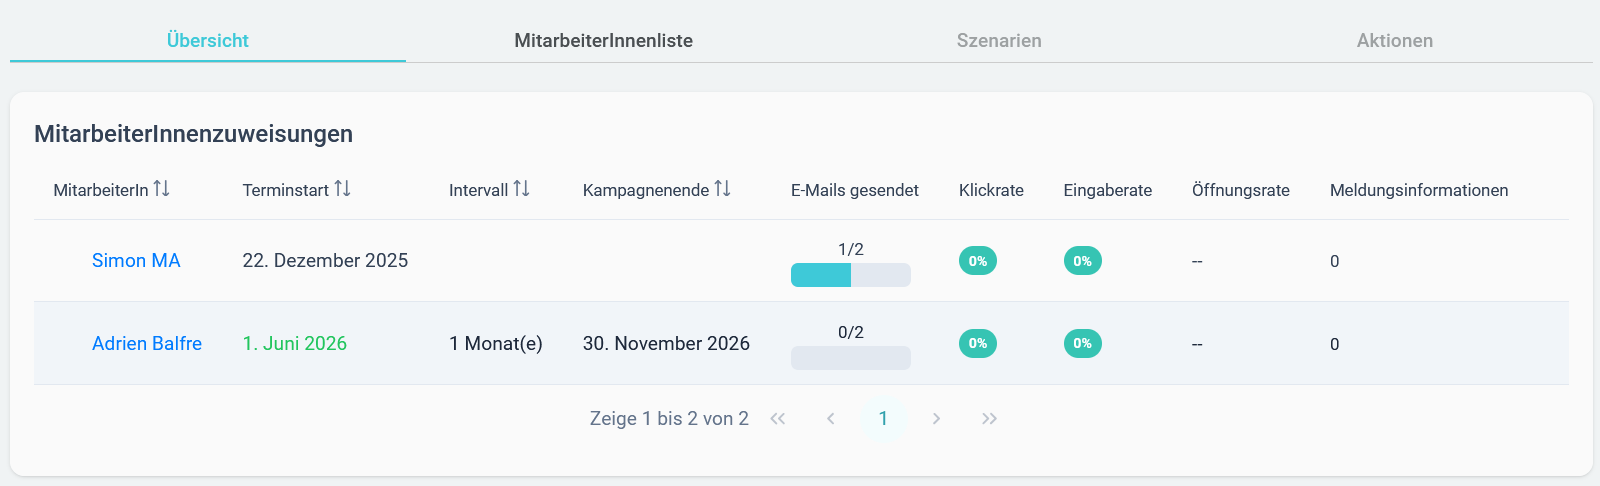Sort by Kampagnenende column arrows
Image resolution: width=1600 pixels, height=486 pixels.
tap(722, 189)
